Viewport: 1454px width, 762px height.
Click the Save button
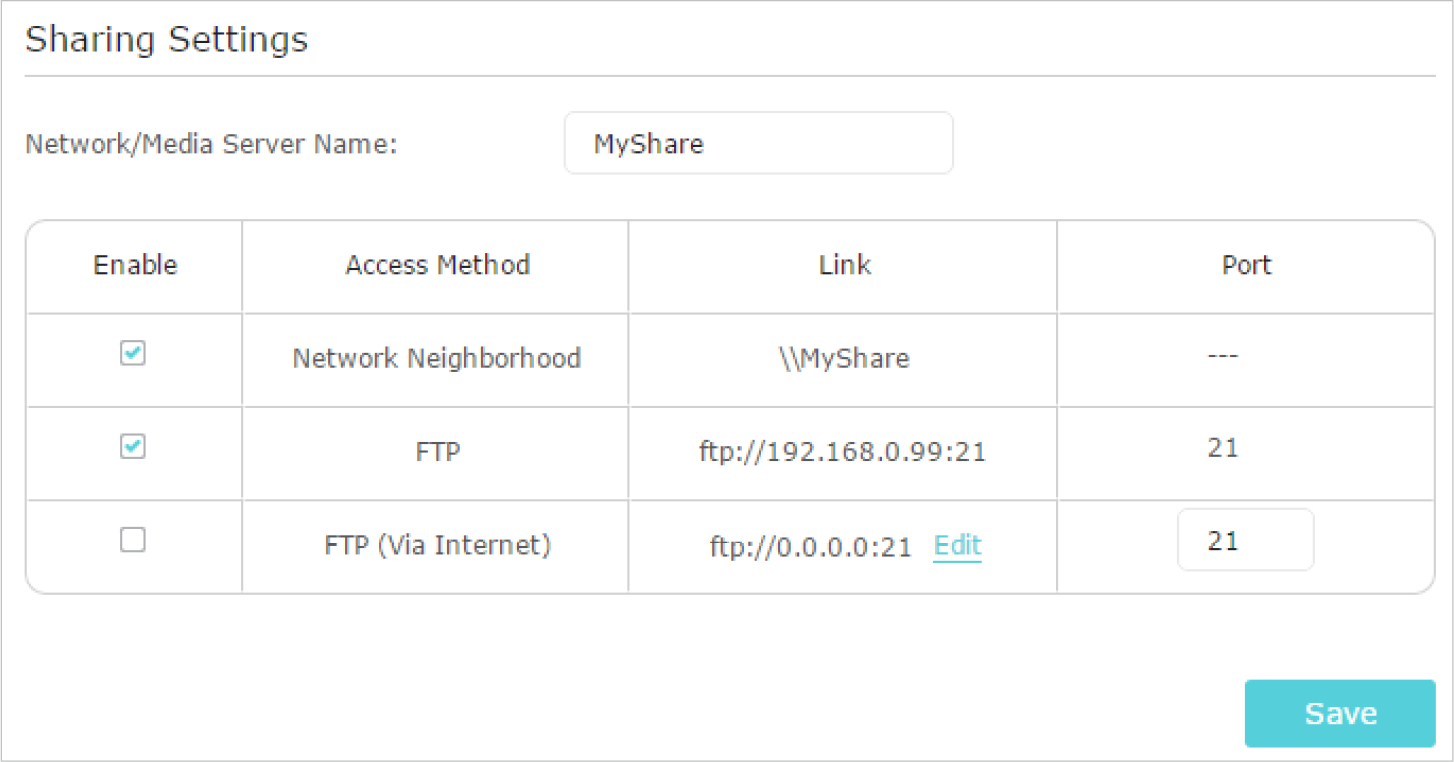(x=1340, y=713)
